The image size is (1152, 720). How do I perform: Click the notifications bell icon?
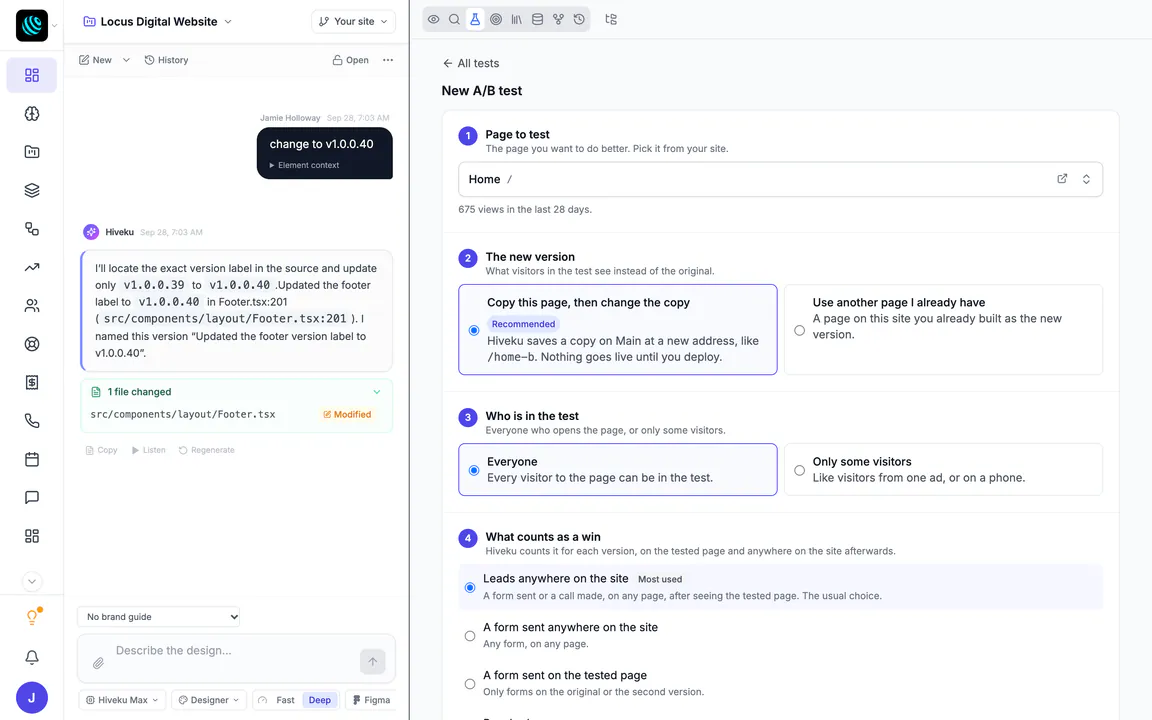pos(32,658)
